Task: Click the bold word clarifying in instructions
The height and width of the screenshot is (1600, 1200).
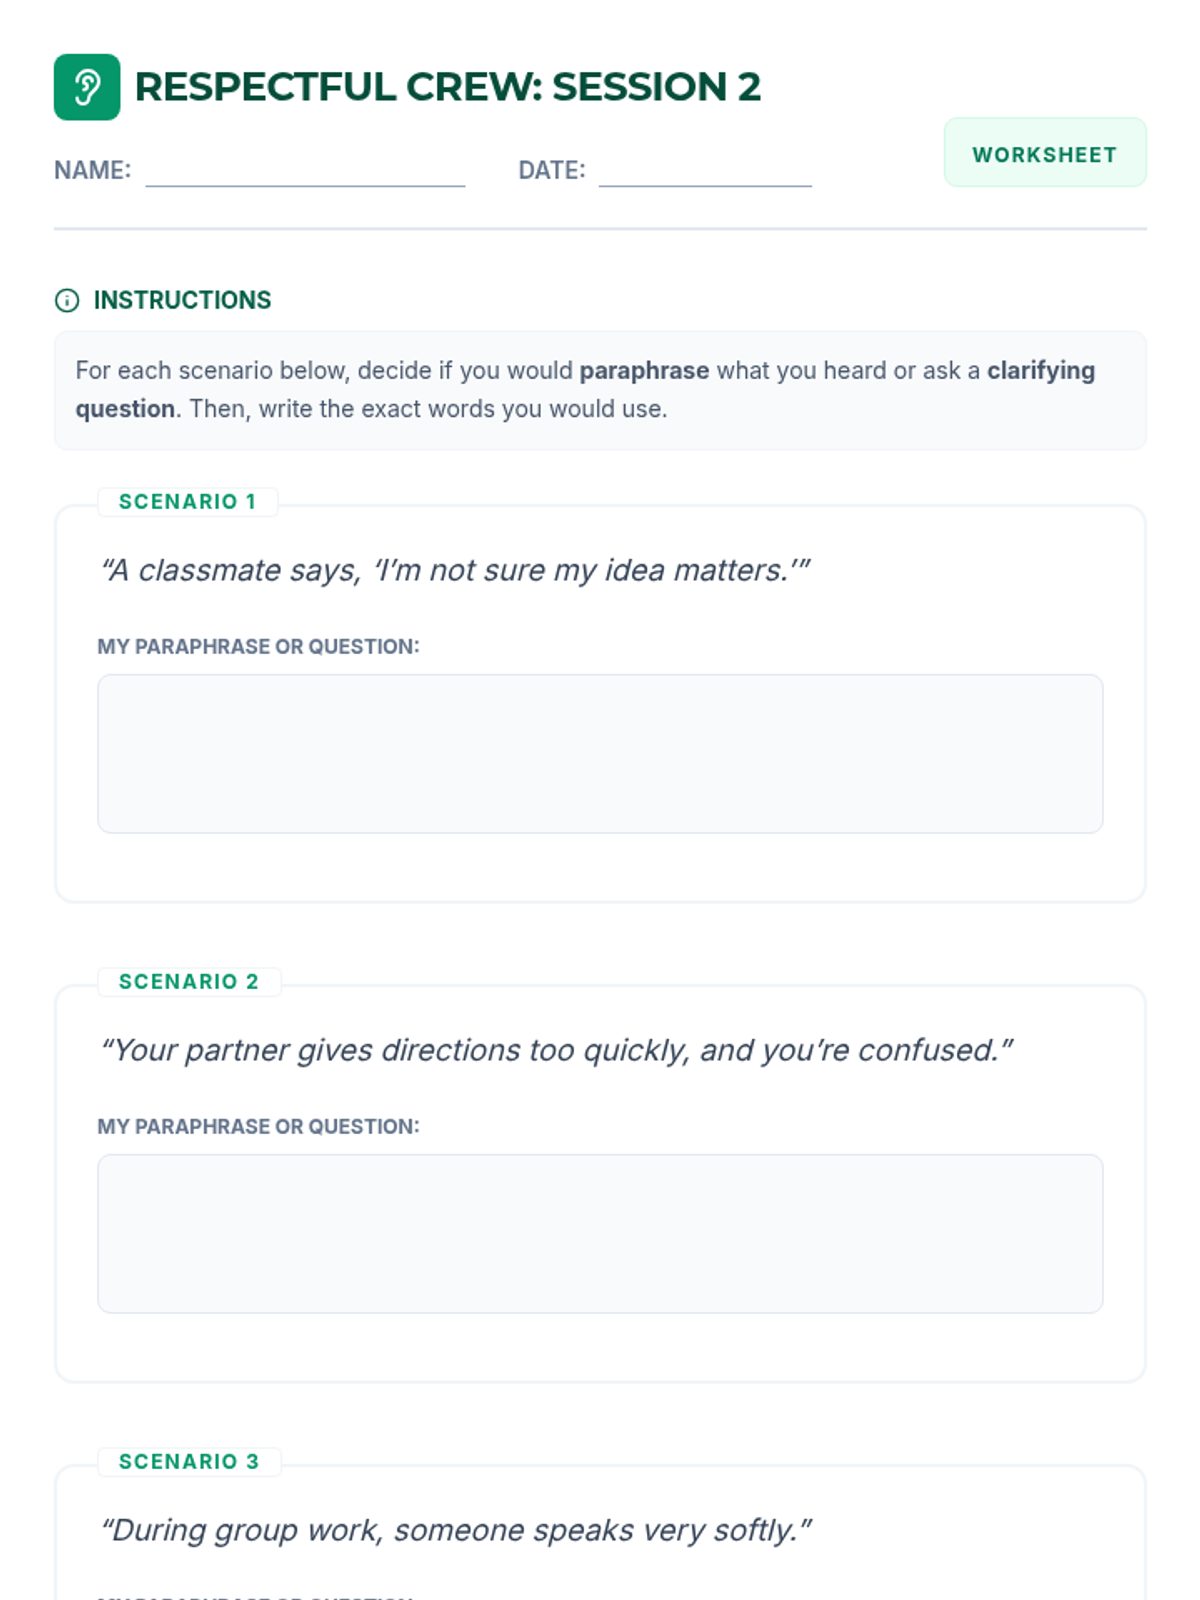Action: click(x=1040, y=371)
